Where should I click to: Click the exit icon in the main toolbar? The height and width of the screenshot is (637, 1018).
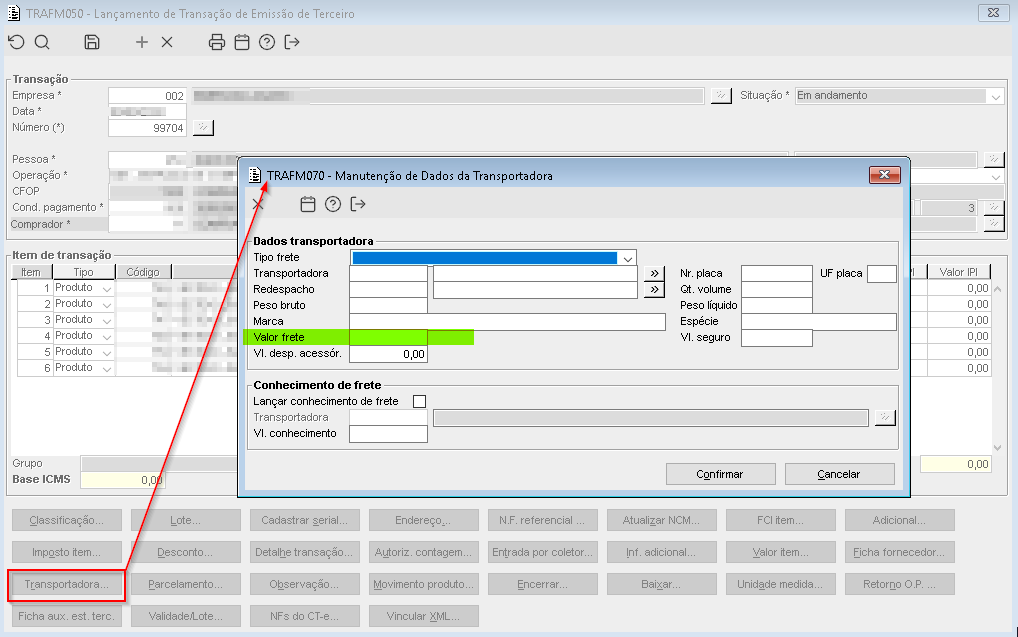point(292,42)
